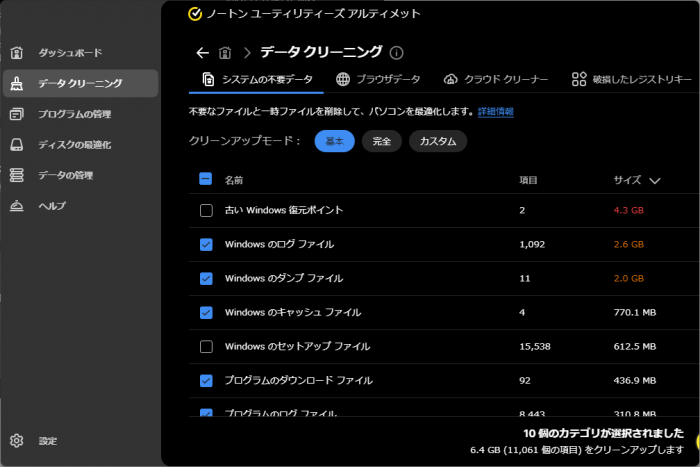Click the cloud icon on クラウド クリーナー tab
Image resolution: width=700 pixels, height=467 pixels.
pyautogui.click(x=450, y=79)
